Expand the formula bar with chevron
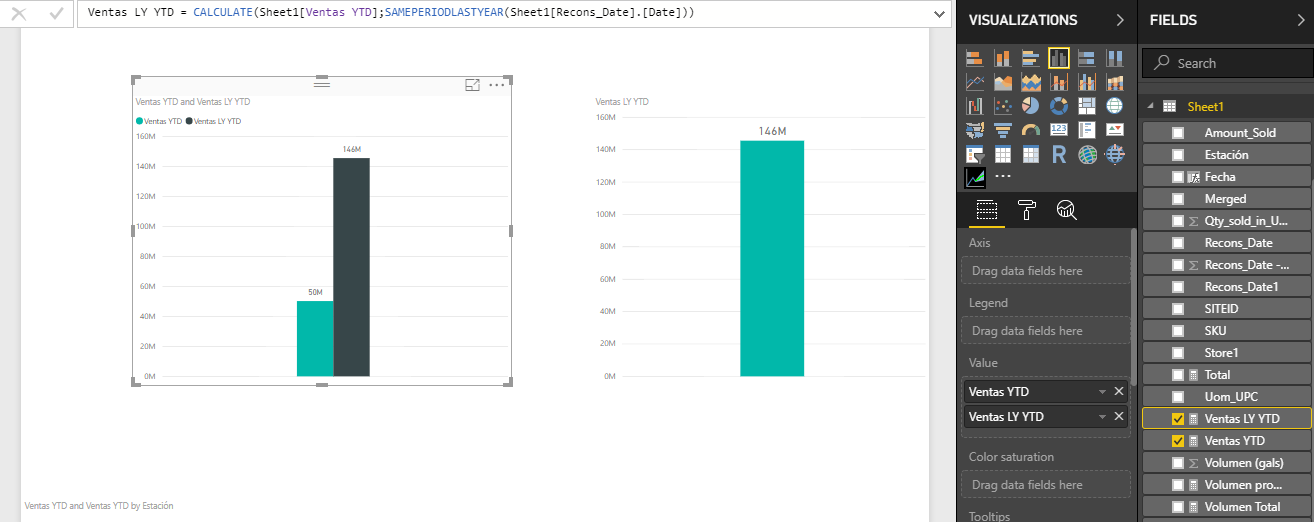Image resolution: width=1314 pixels, height=522 pixels. (939, 14)
